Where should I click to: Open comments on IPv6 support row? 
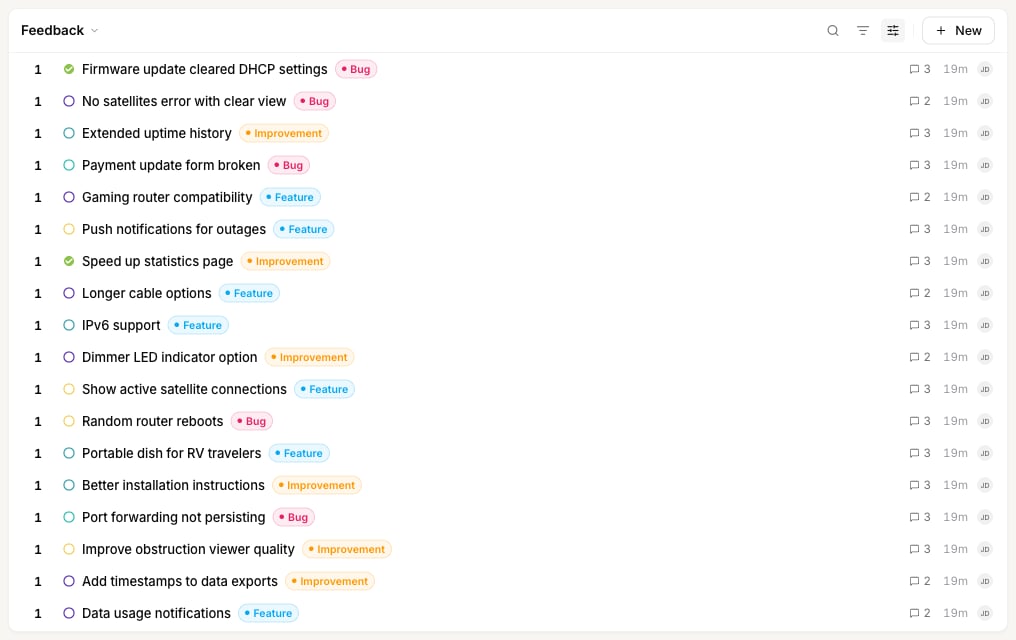[919, 325]
